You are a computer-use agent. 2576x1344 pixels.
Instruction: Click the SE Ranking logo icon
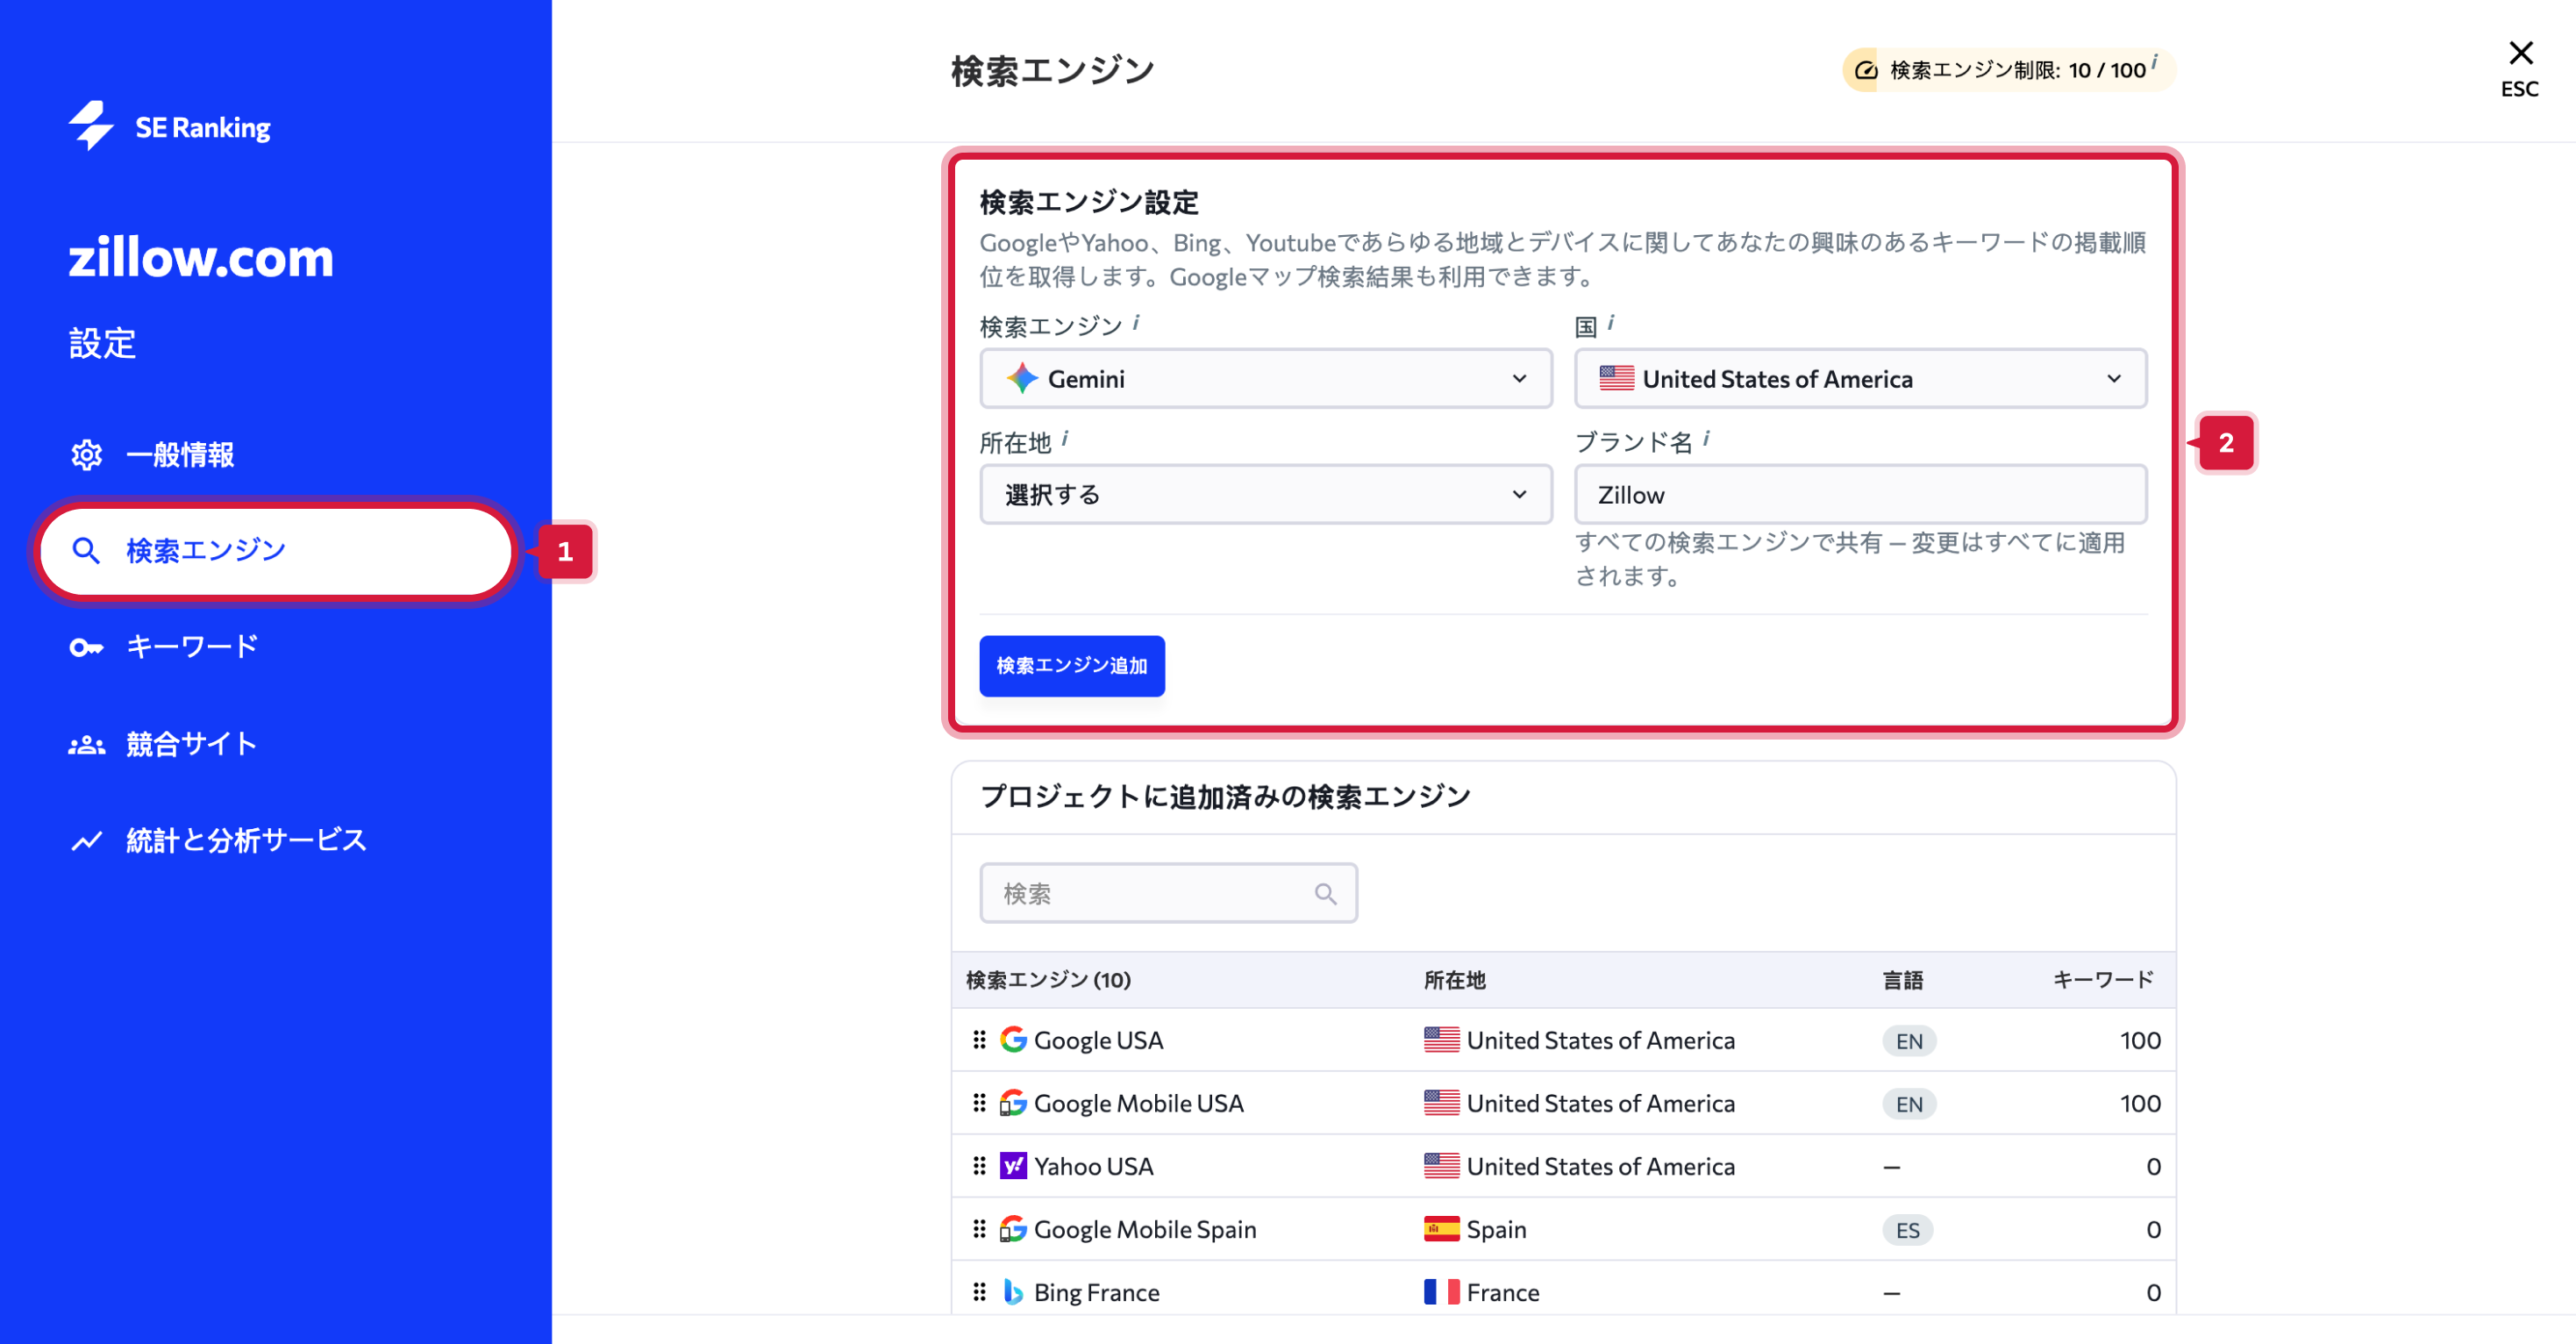(91, 127)
